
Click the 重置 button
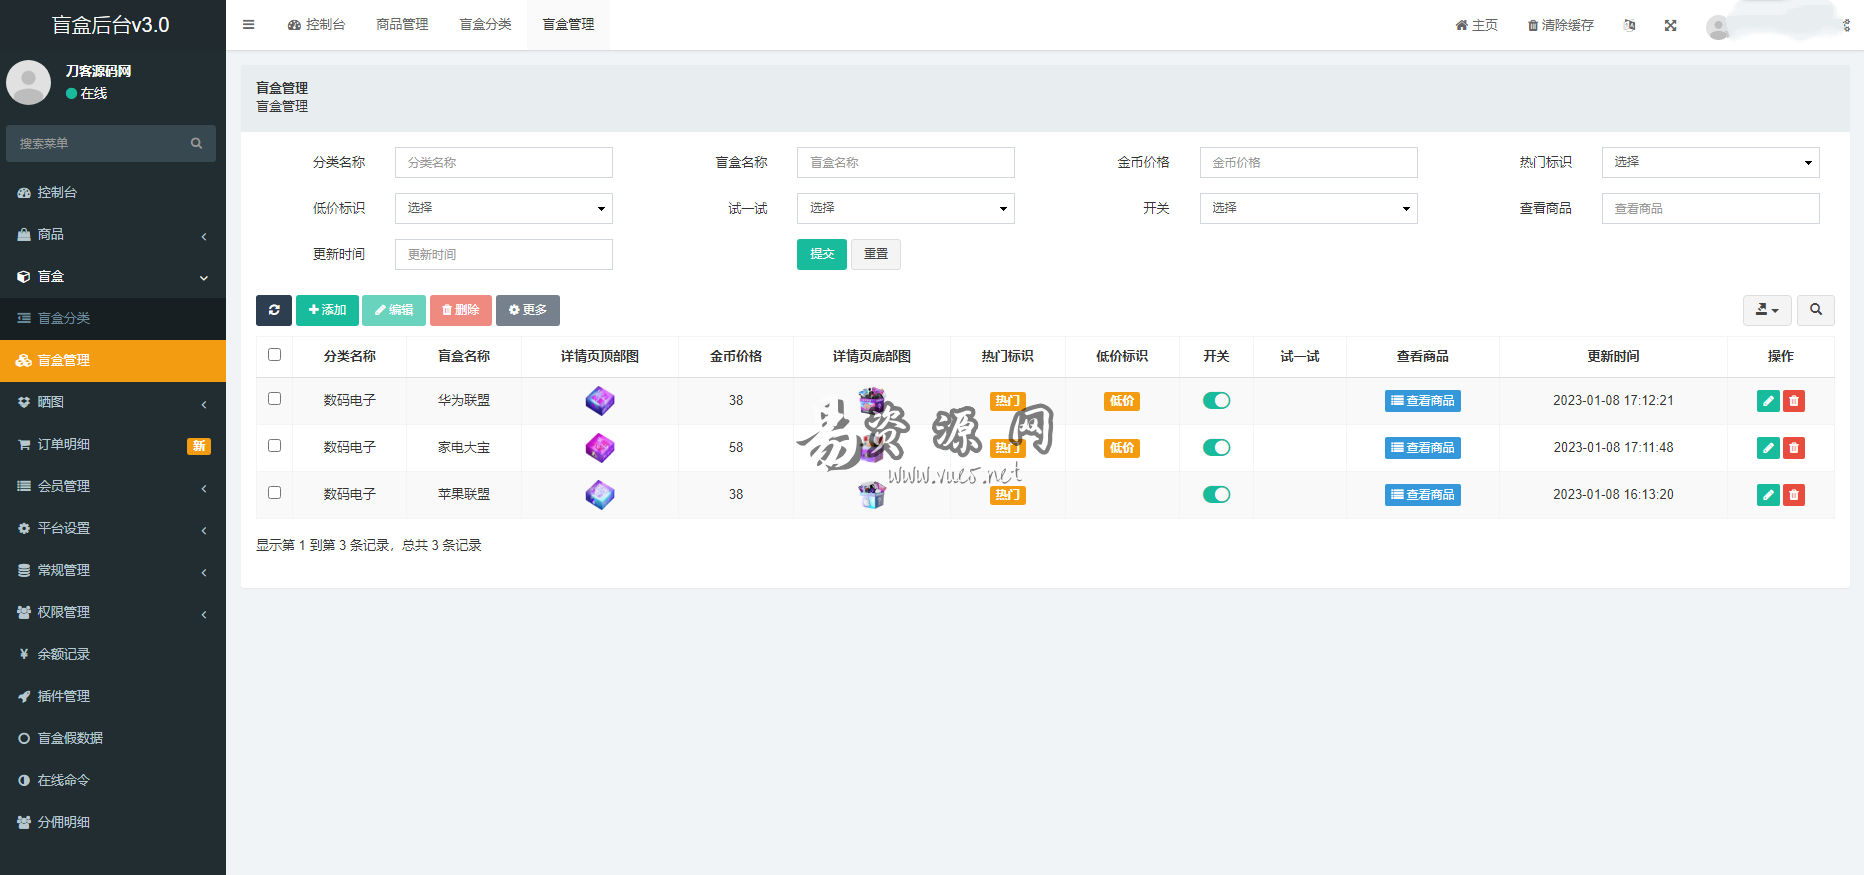876,254
